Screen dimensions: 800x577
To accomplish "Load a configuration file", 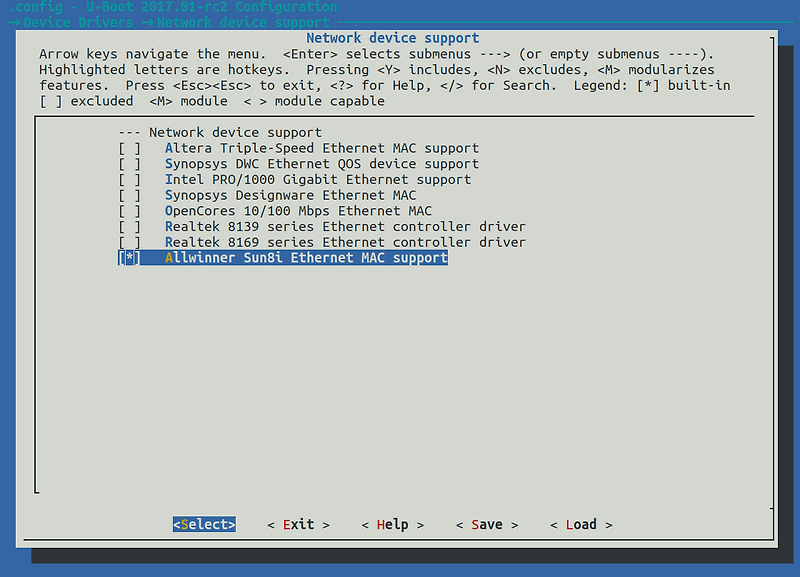I will pos(581,524).
